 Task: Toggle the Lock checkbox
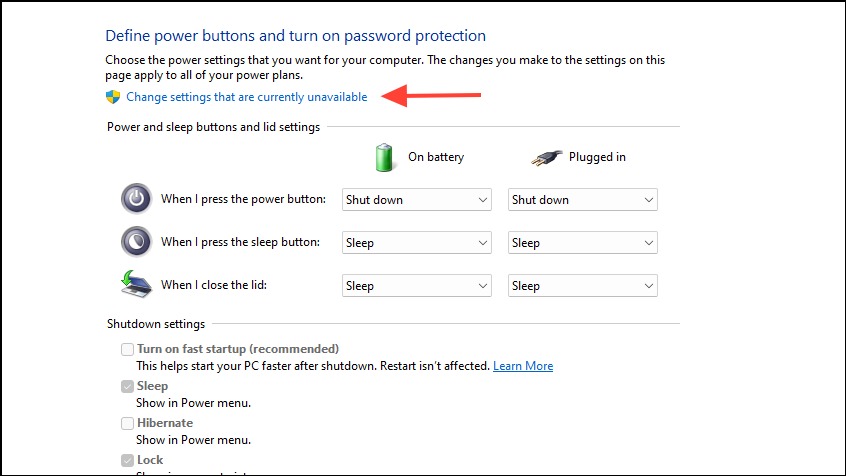pyautogui.click(x=127, y=460)
